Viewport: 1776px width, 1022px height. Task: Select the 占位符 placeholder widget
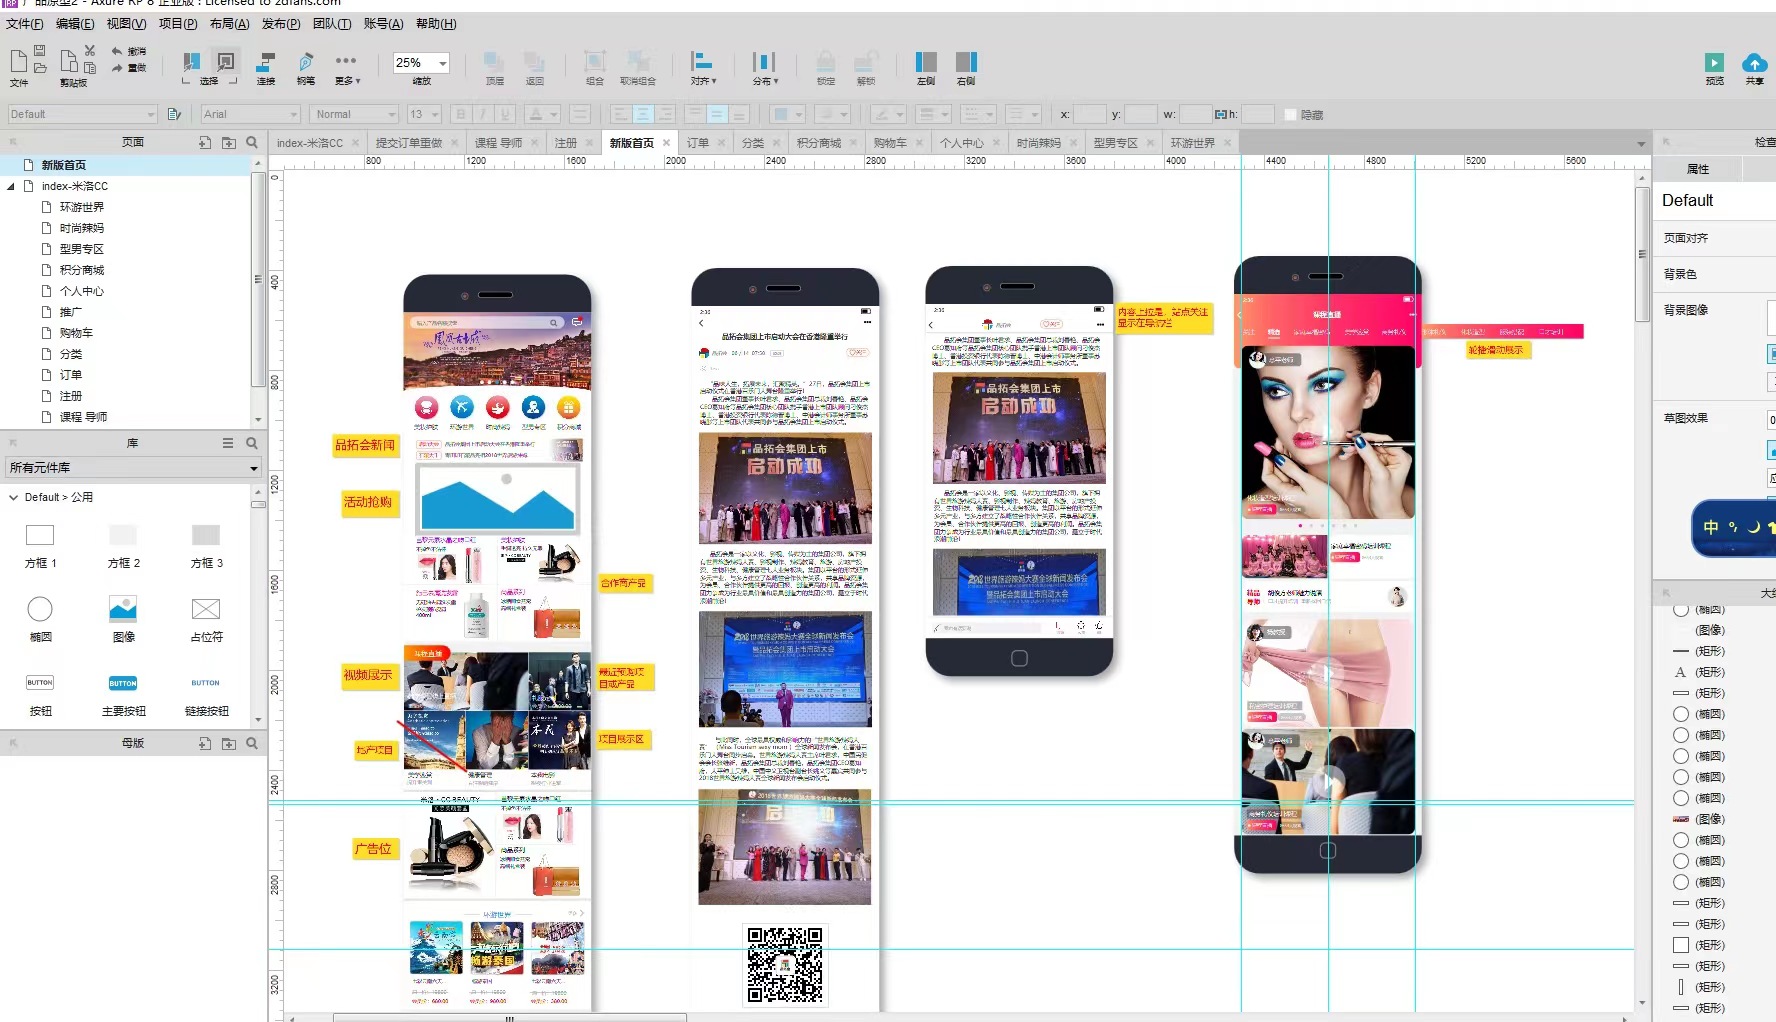[x=206, y=620]
